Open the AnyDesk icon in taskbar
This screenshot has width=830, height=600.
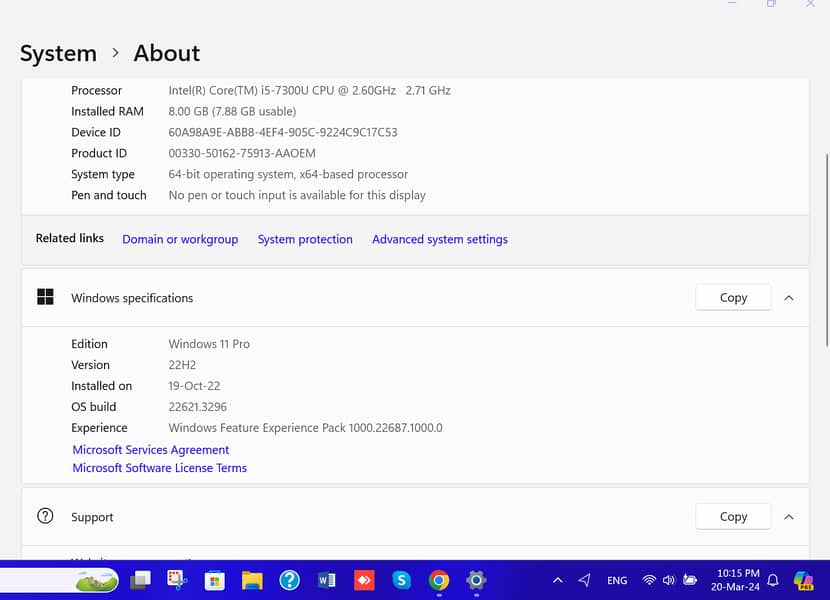tap(364, 580)
